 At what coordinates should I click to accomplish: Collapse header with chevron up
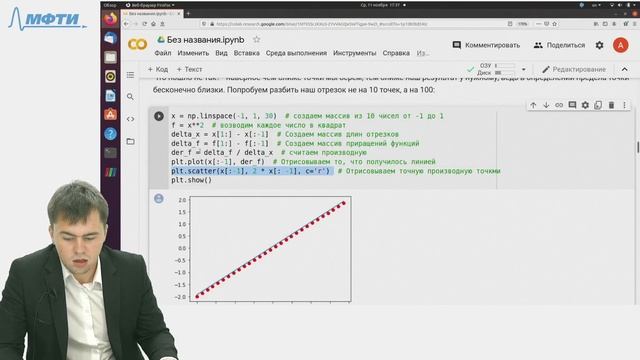[624, 69]
